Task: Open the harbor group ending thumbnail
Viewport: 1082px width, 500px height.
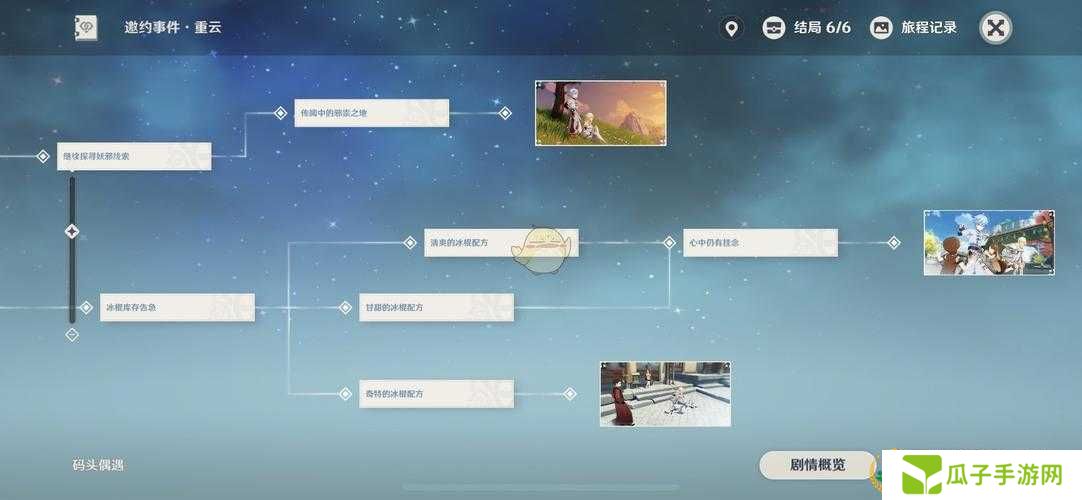Action: [x=989, y=243]
